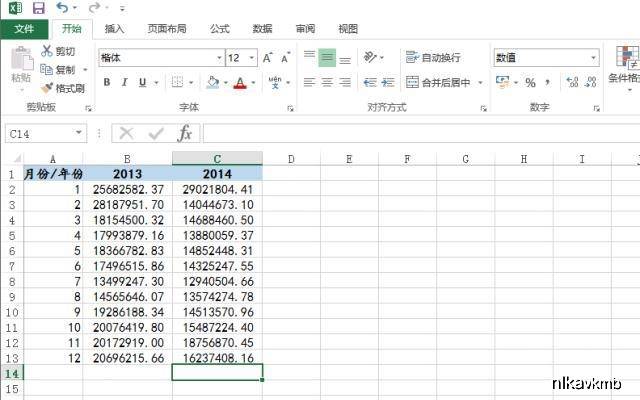Switch to the 页面布局 (Page Layout) tab
640x400 pixels.
click(x=167, y=29)
